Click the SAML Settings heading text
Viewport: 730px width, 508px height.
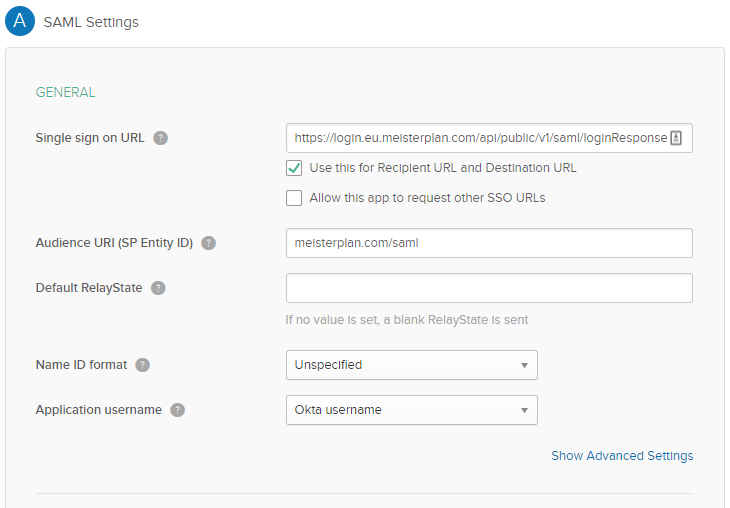[x=91, y=22]
